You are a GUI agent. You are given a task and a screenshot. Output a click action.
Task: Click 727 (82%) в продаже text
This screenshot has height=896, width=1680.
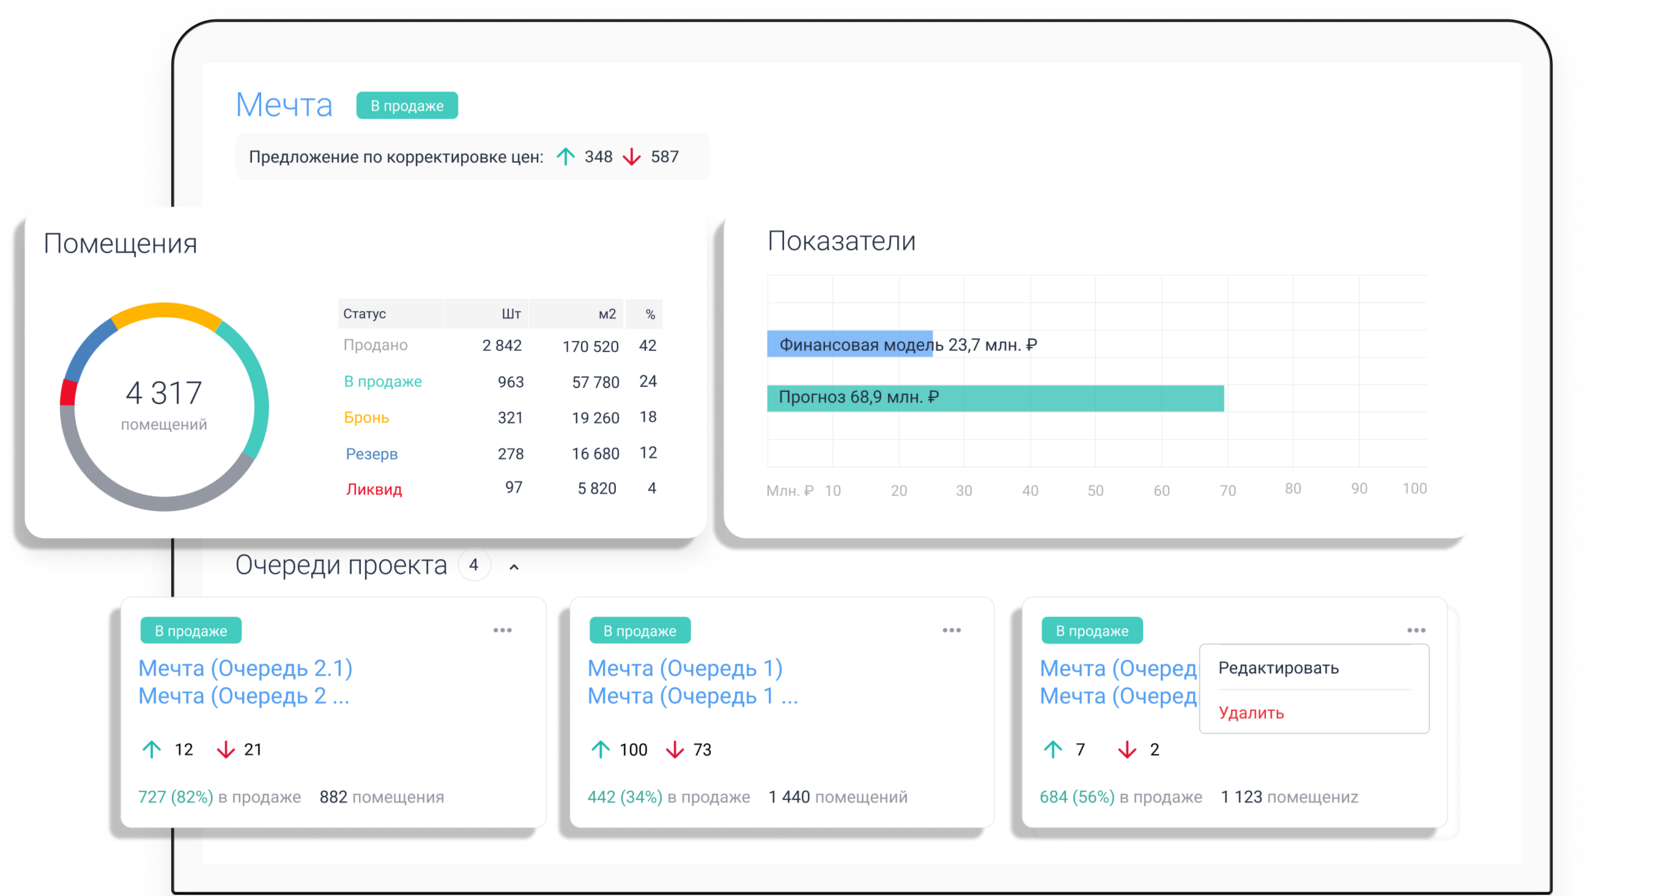pos(219,797)
